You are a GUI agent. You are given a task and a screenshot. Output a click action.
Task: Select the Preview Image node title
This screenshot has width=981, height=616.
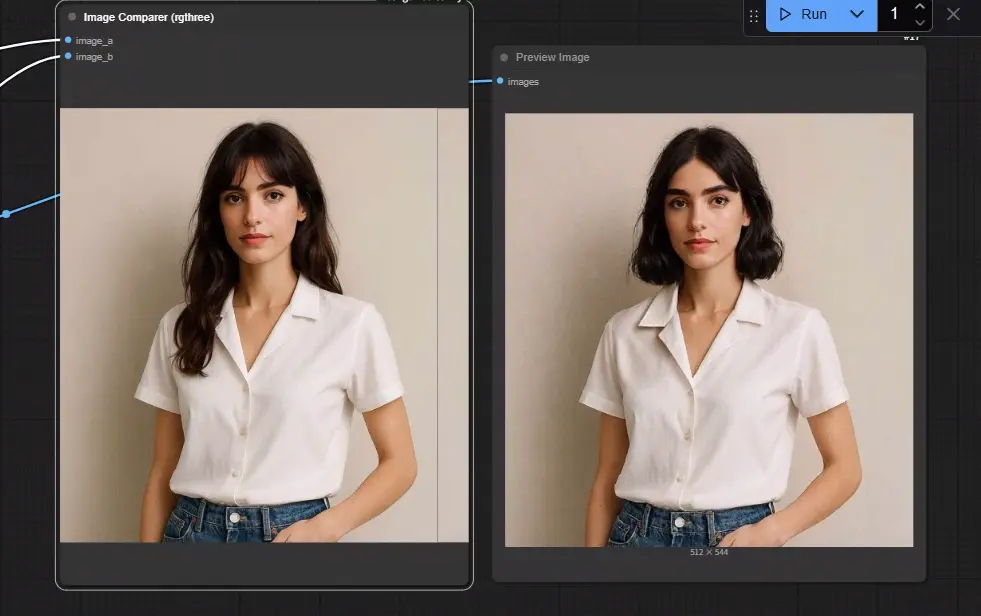click(x=552, y=58)
